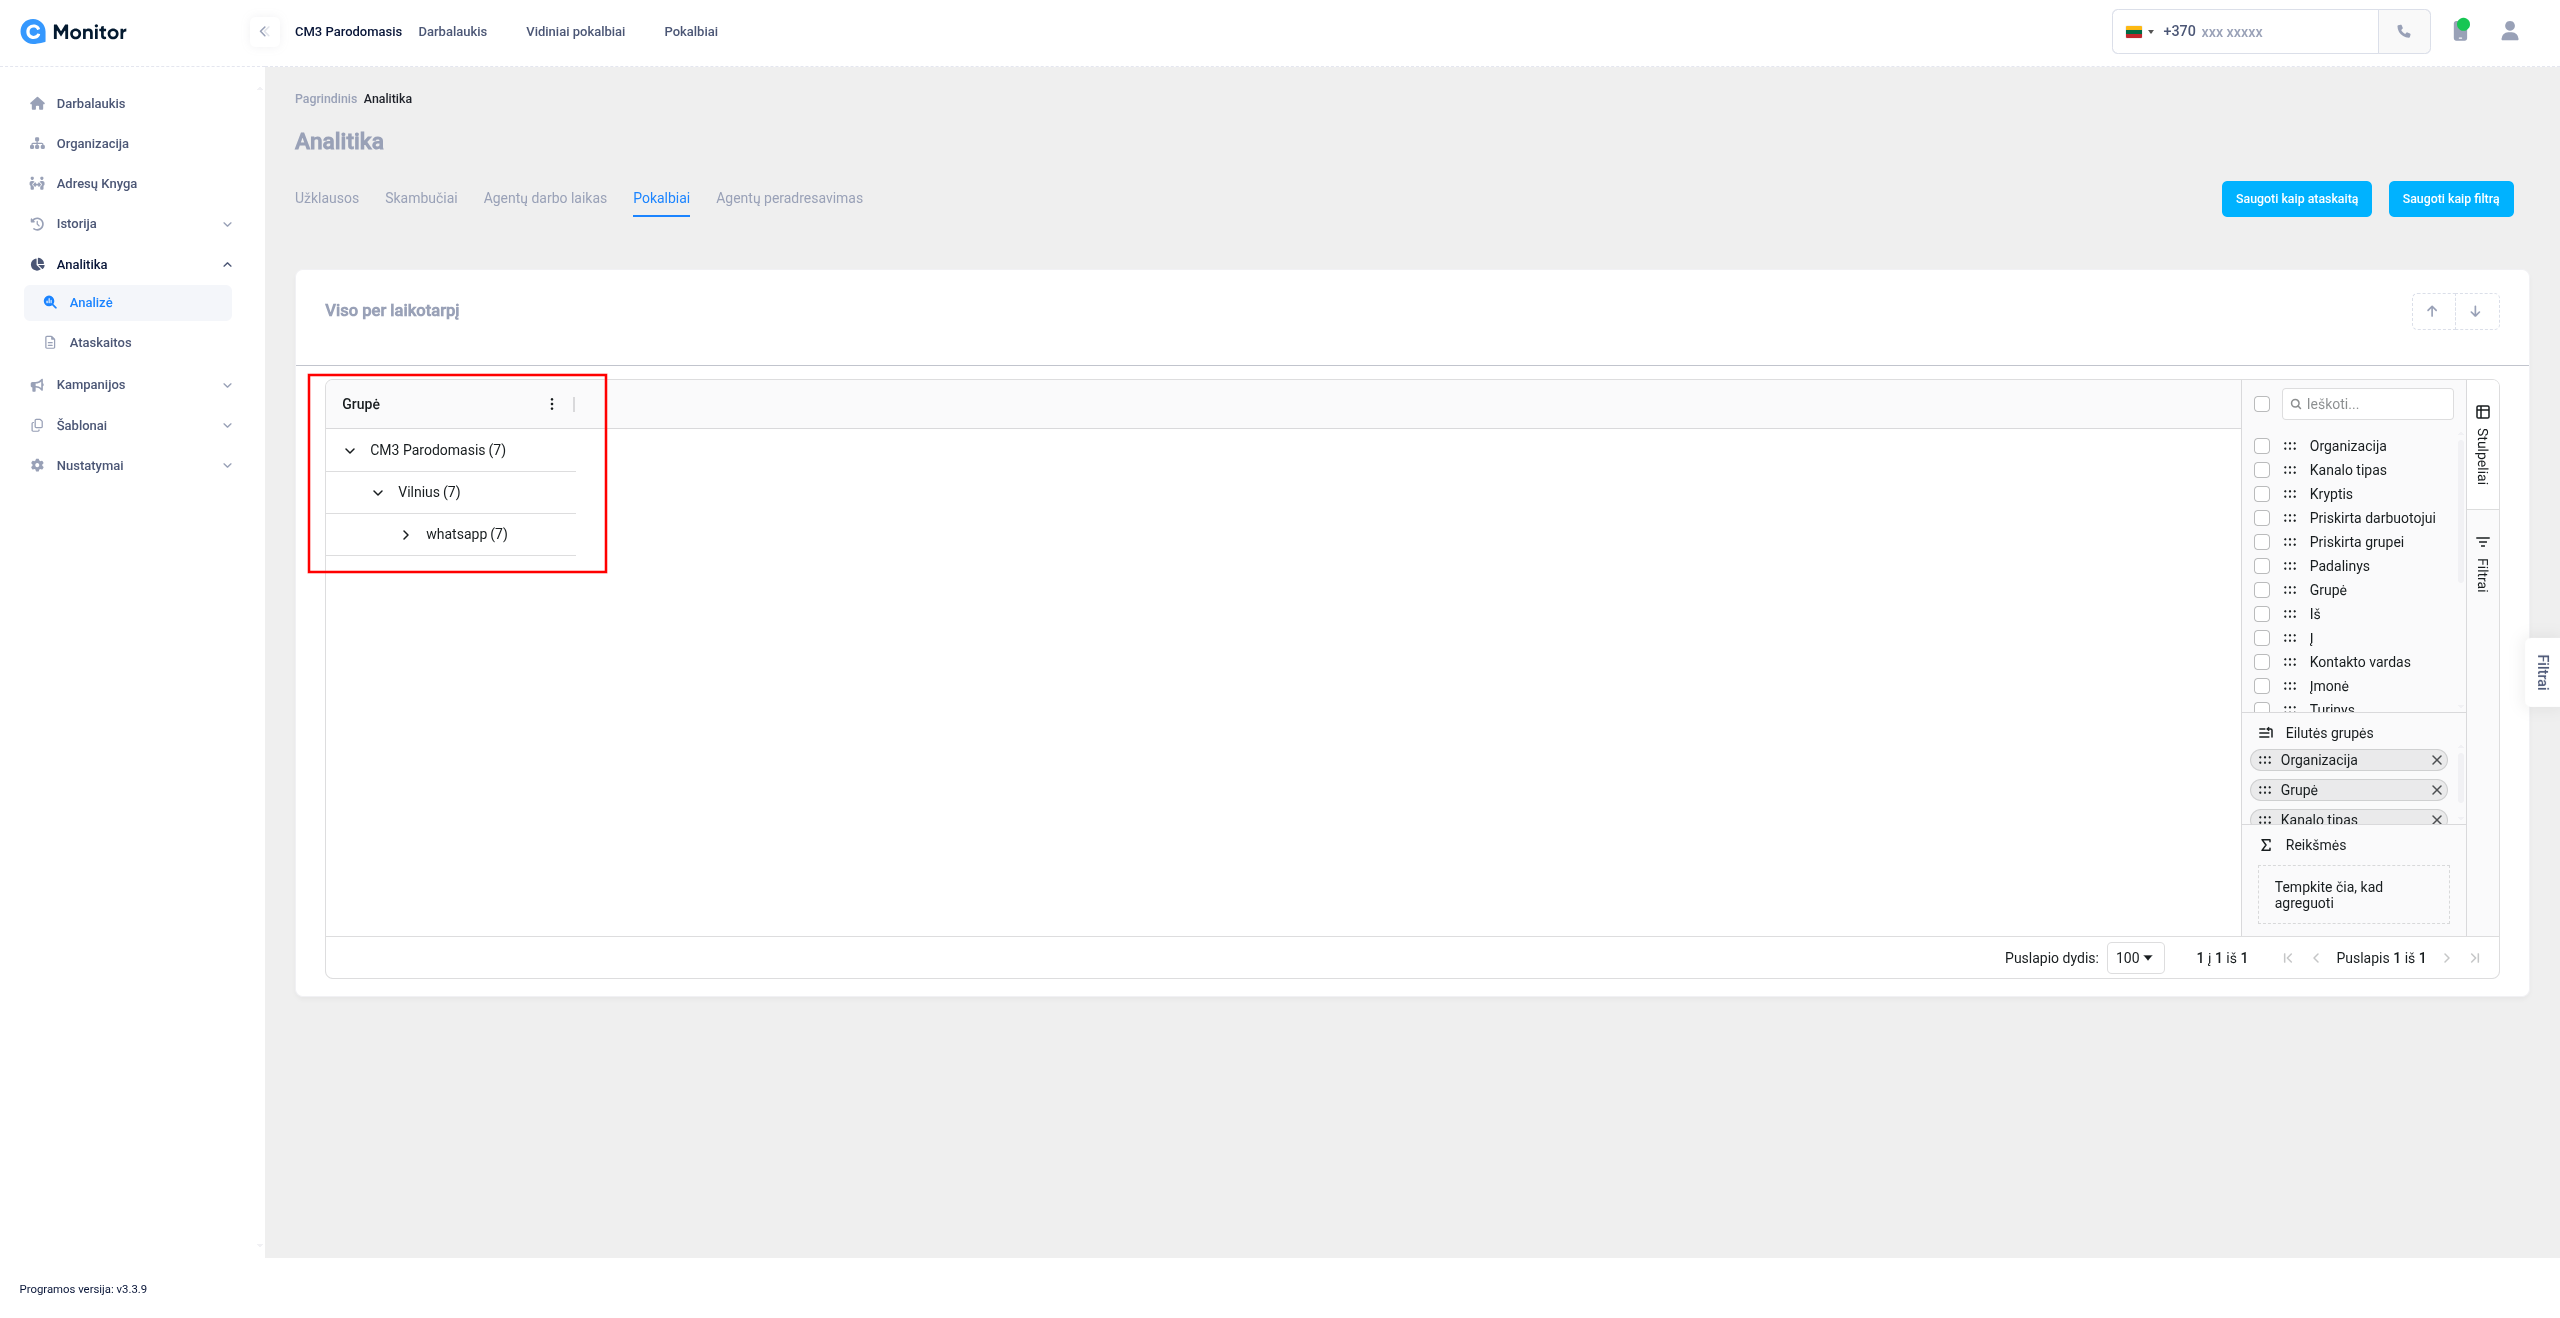Screen dimensions: 2560x1318
Task: Move panel down with the down arrow
Action: click(x=2476, y=311)
